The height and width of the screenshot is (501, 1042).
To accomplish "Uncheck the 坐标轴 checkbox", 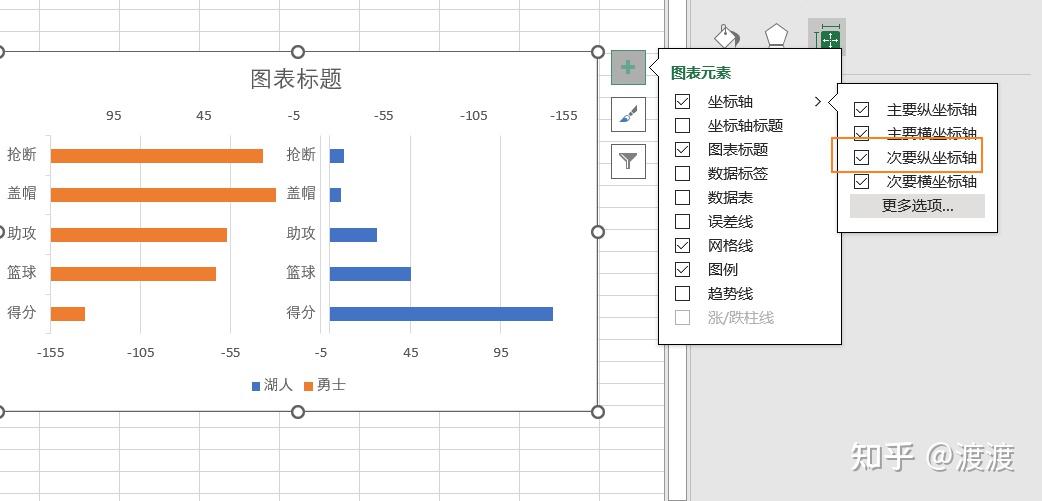I will 682,102.
